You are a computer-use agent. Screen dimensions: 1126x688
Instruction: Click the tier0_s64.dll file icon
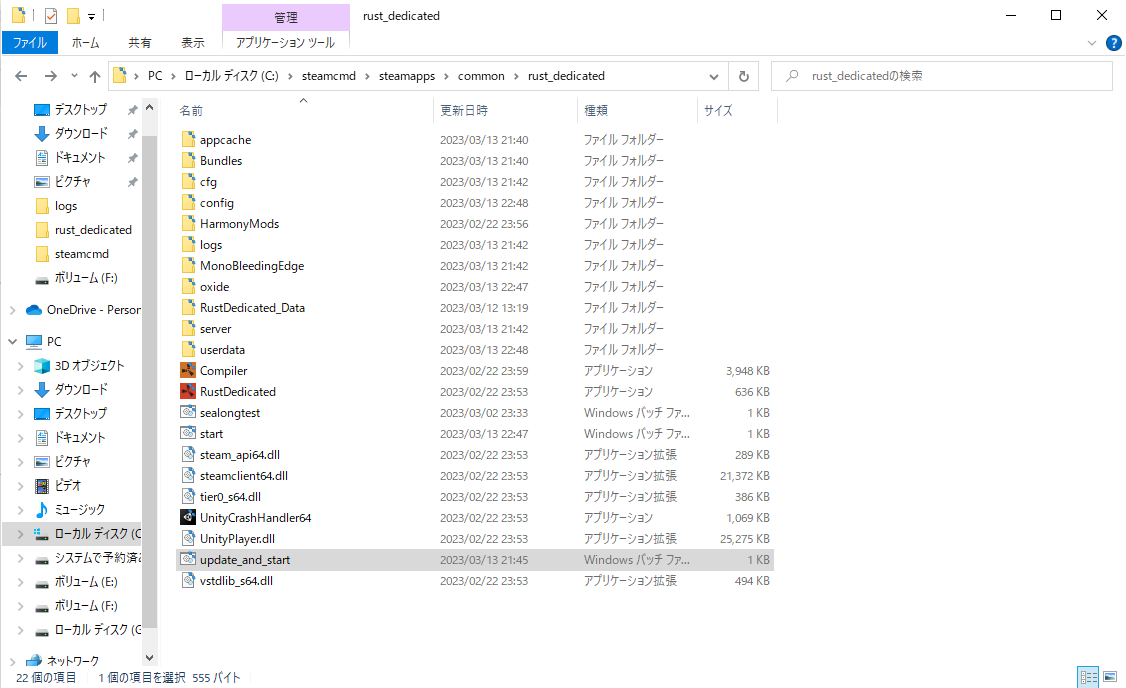[188, 496]
